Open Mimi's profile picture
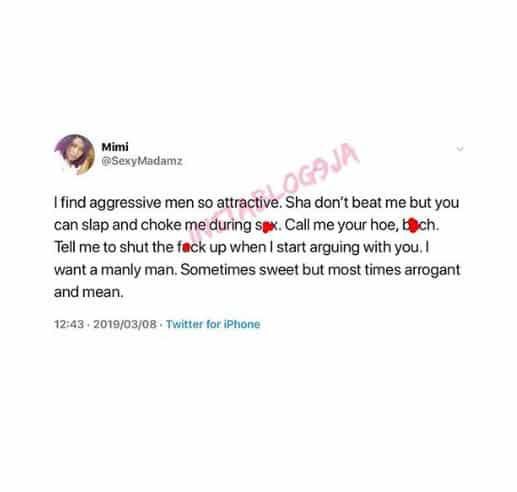 pos(75,155)
